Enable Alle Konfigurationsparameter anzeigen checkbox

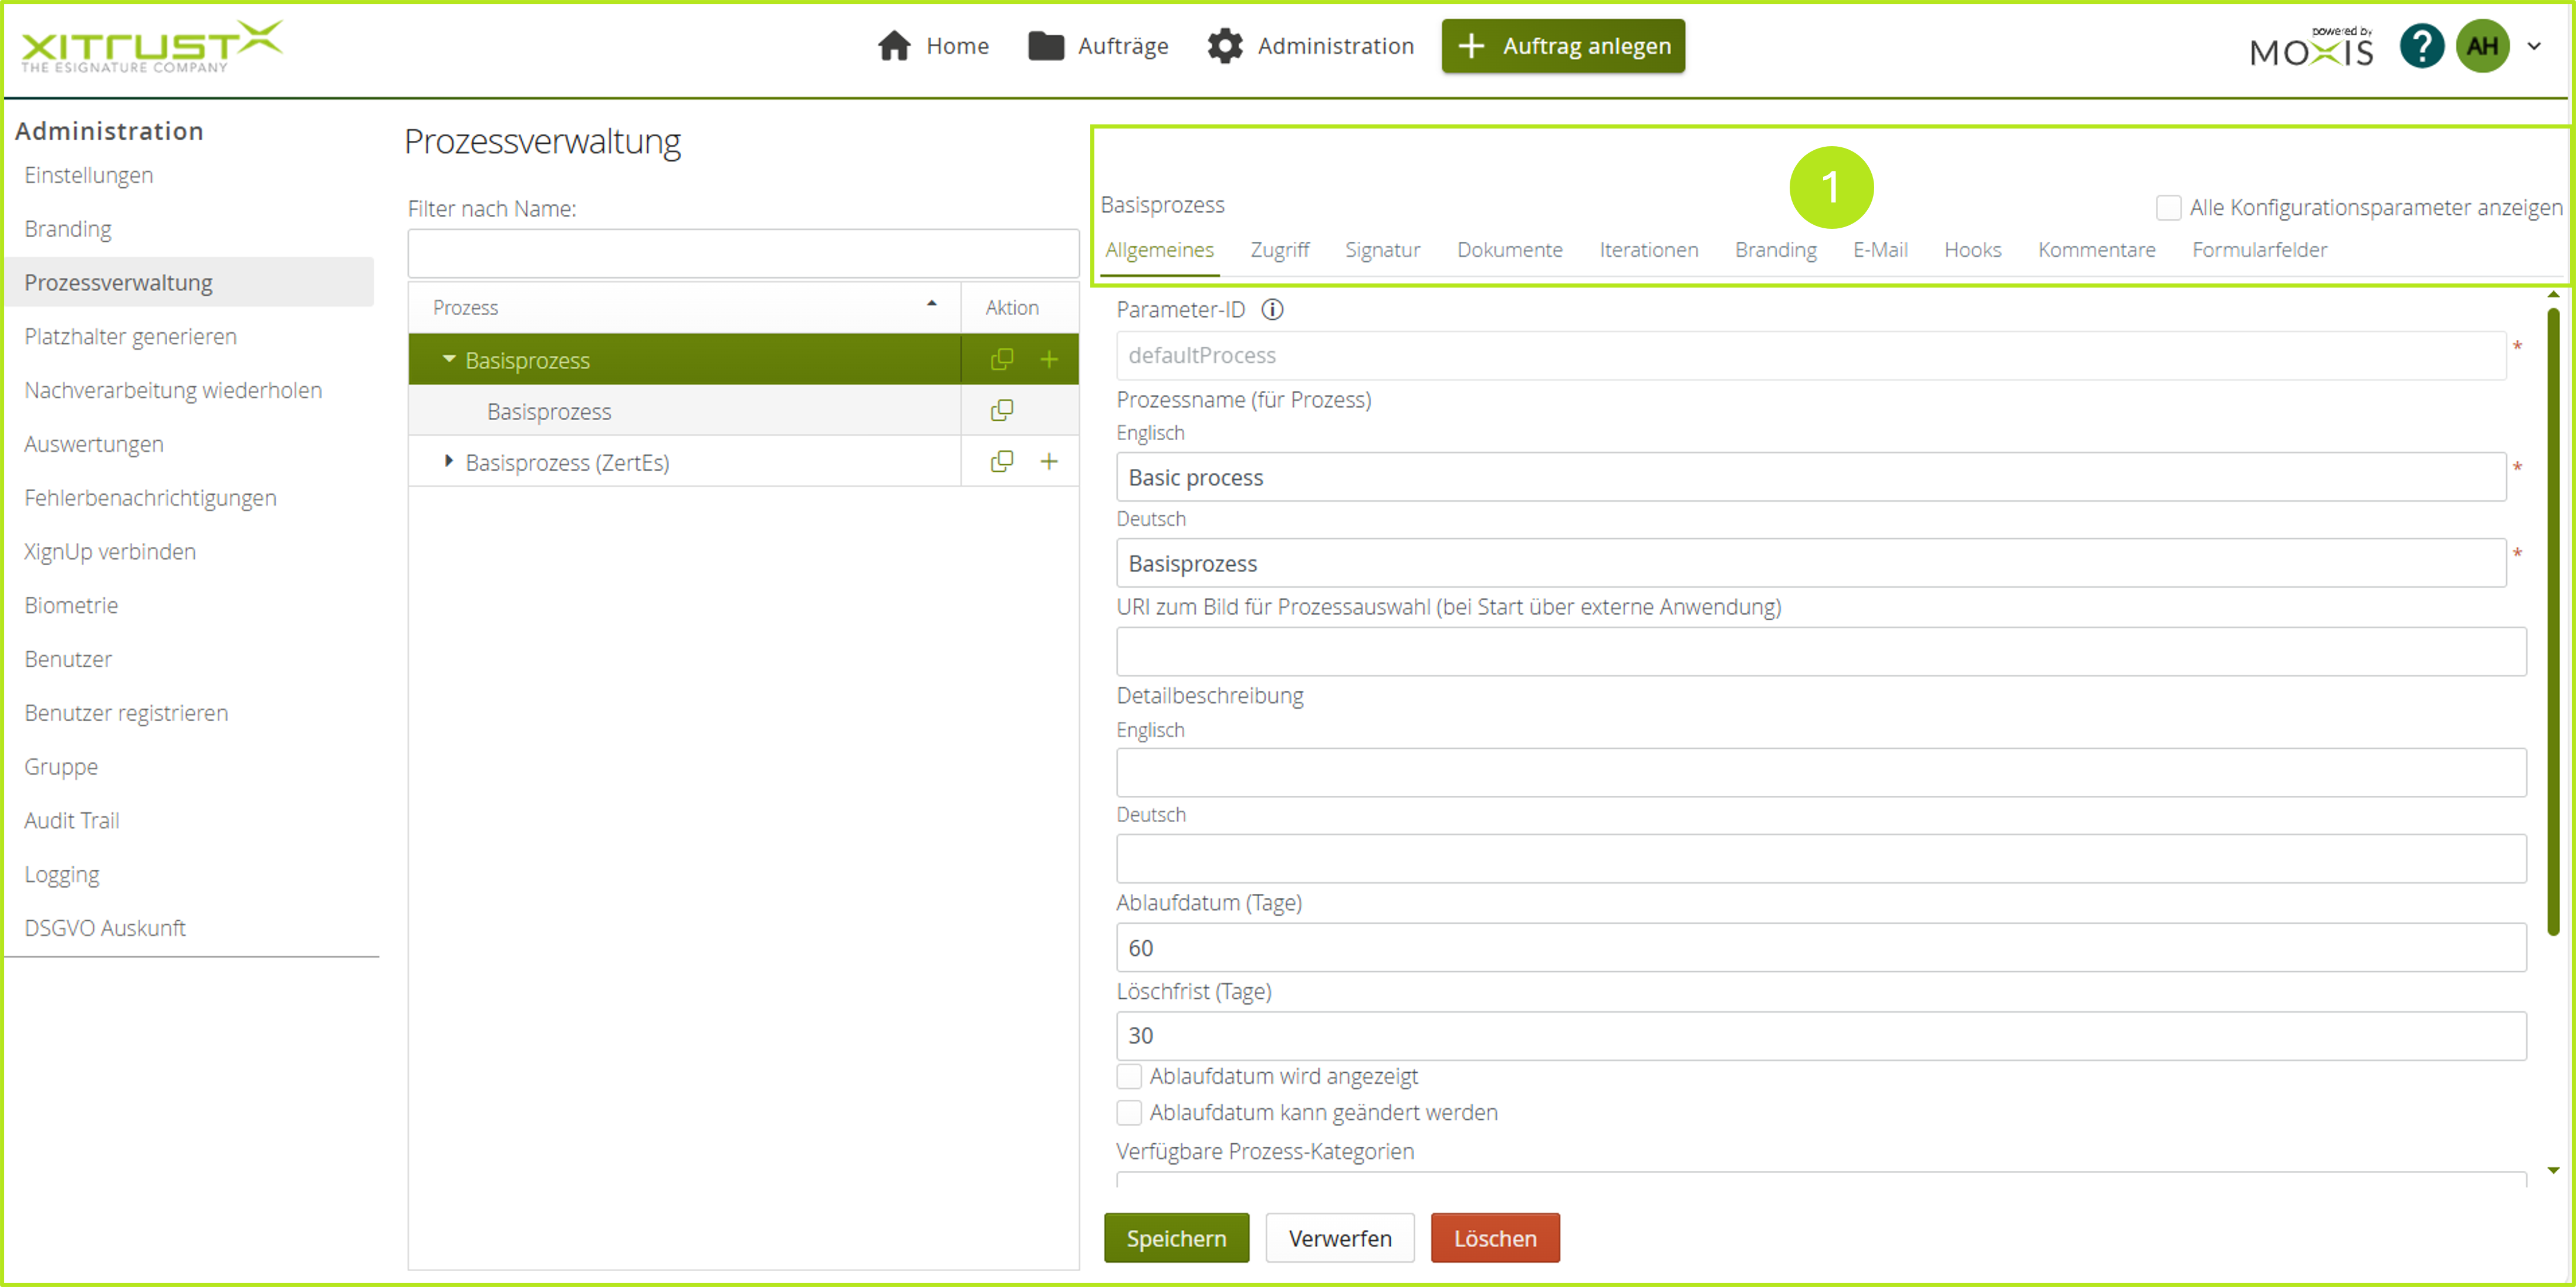2168,208
